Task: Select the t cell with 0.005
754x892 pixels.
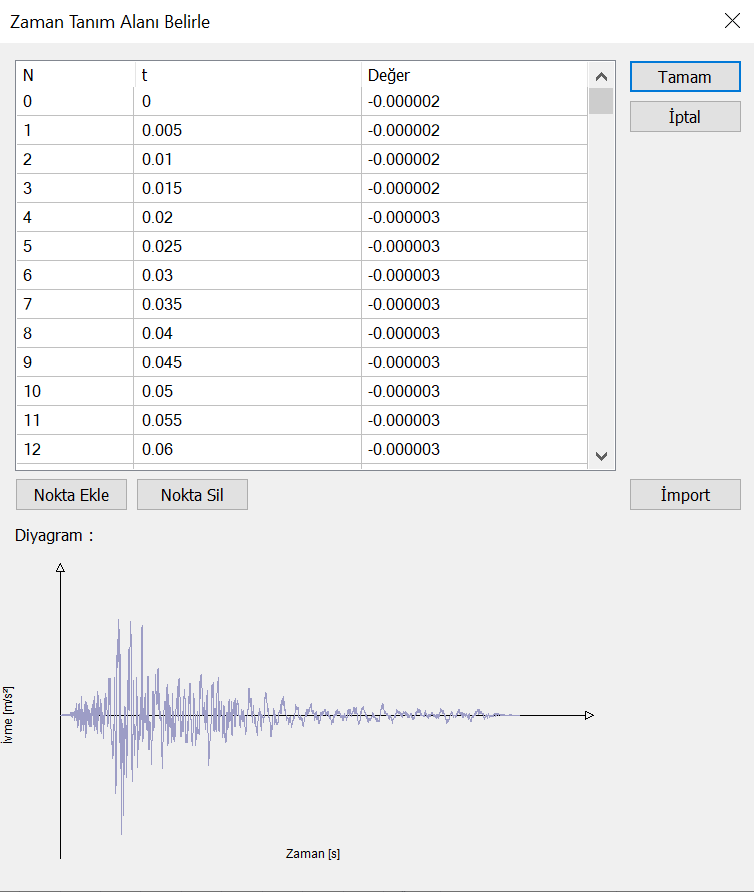Action: click(247, 131)
